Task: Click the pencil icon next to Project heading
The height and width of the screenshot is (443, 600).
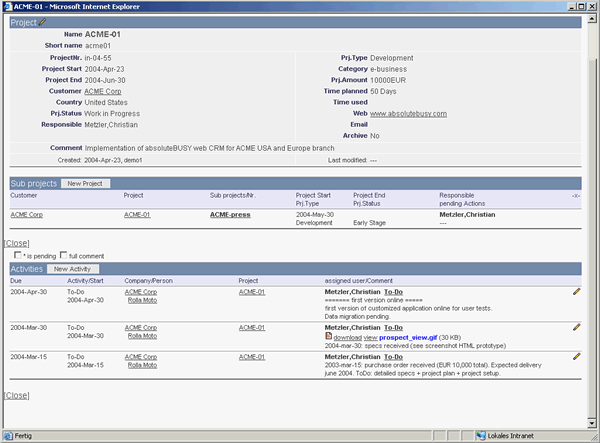Action: pos(43,22)
